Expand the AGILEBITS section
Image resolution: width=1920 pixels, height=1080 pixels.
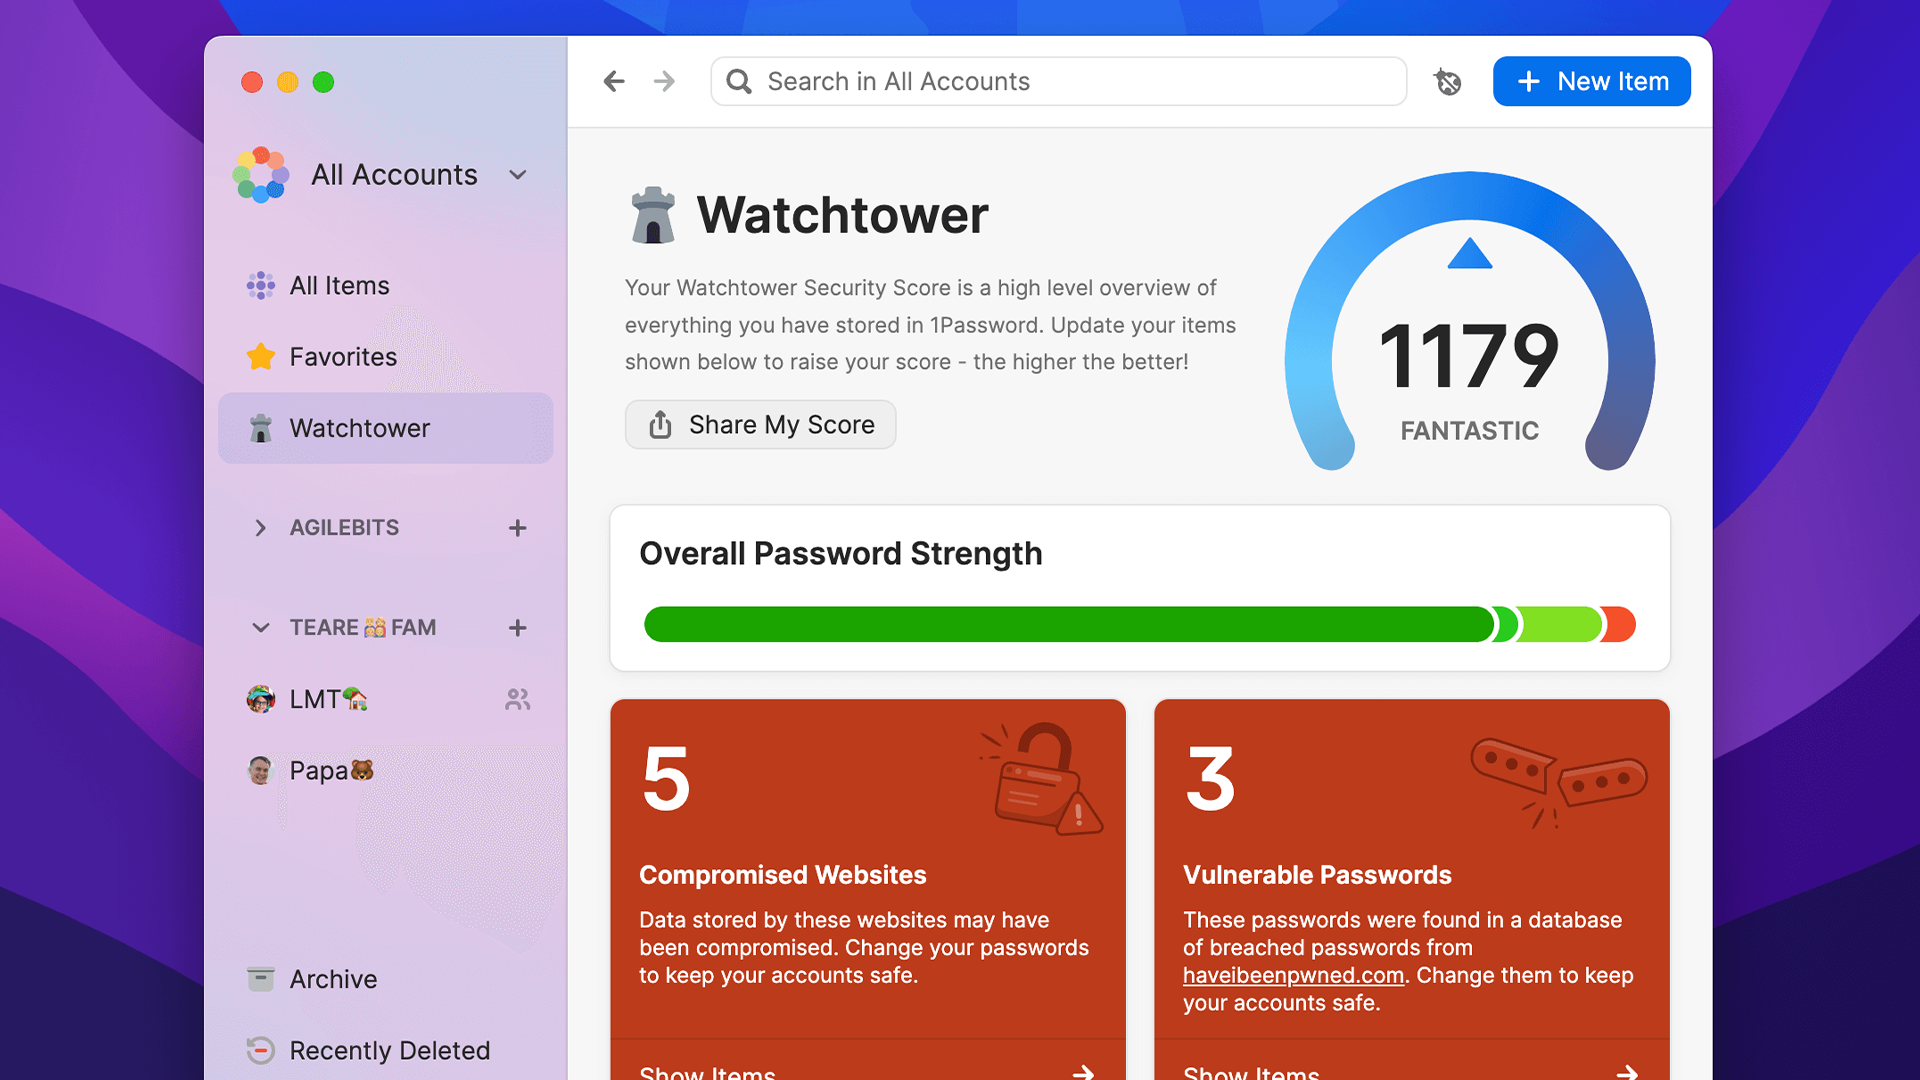pyautogui.click(x=258, y=526)
